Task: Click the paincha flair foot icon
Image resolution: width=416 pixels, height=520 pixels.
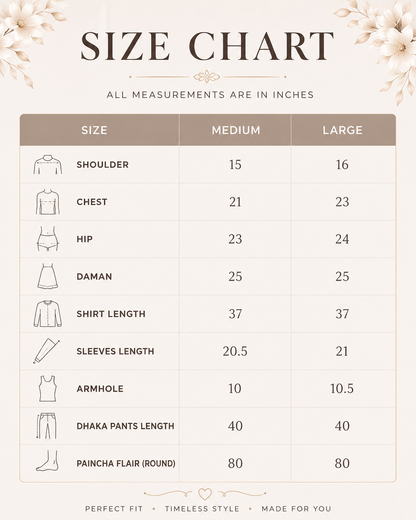Action: coord(47,461)
